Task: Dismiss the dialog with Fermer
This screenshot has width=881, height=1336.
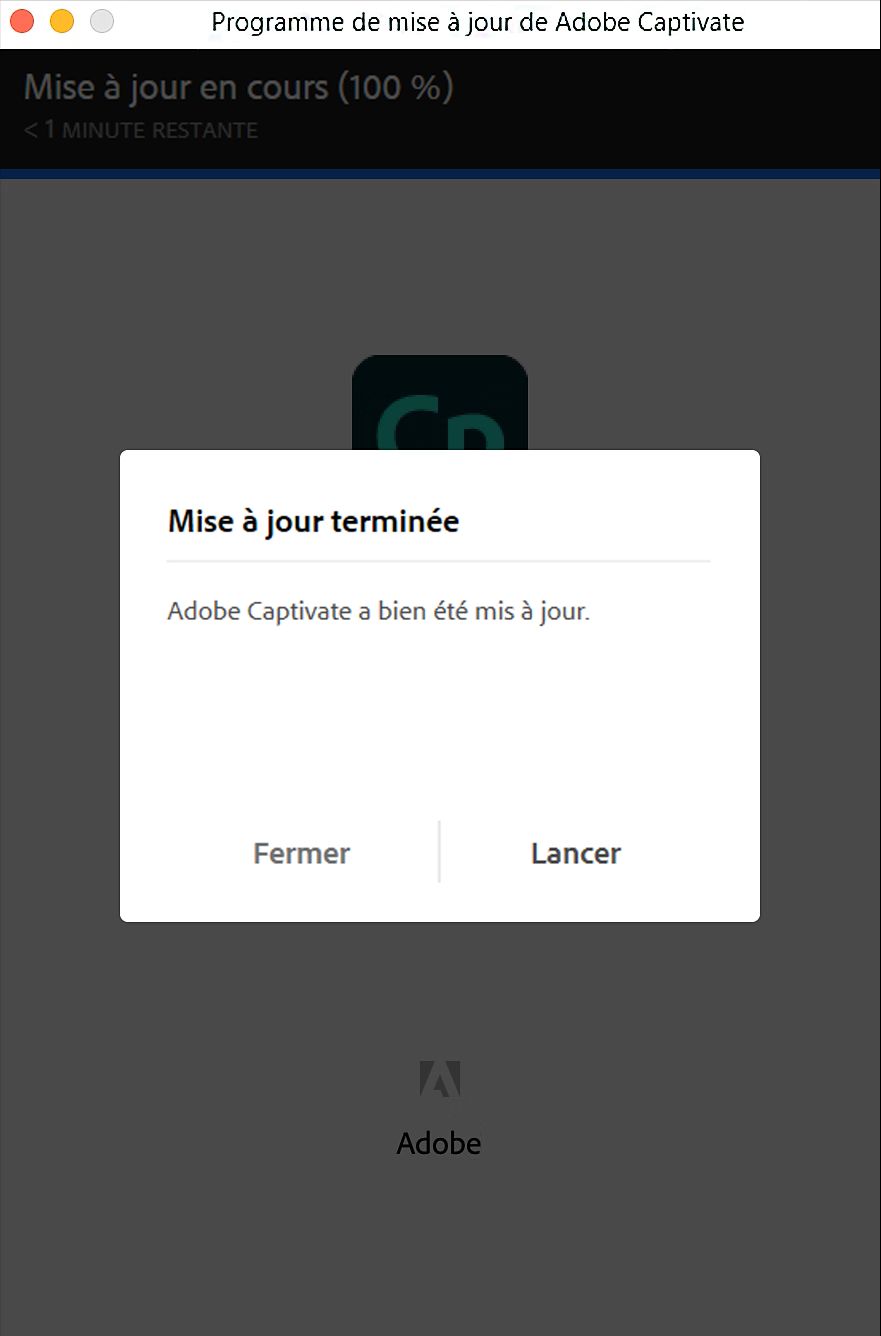Action: pos(302,853)
